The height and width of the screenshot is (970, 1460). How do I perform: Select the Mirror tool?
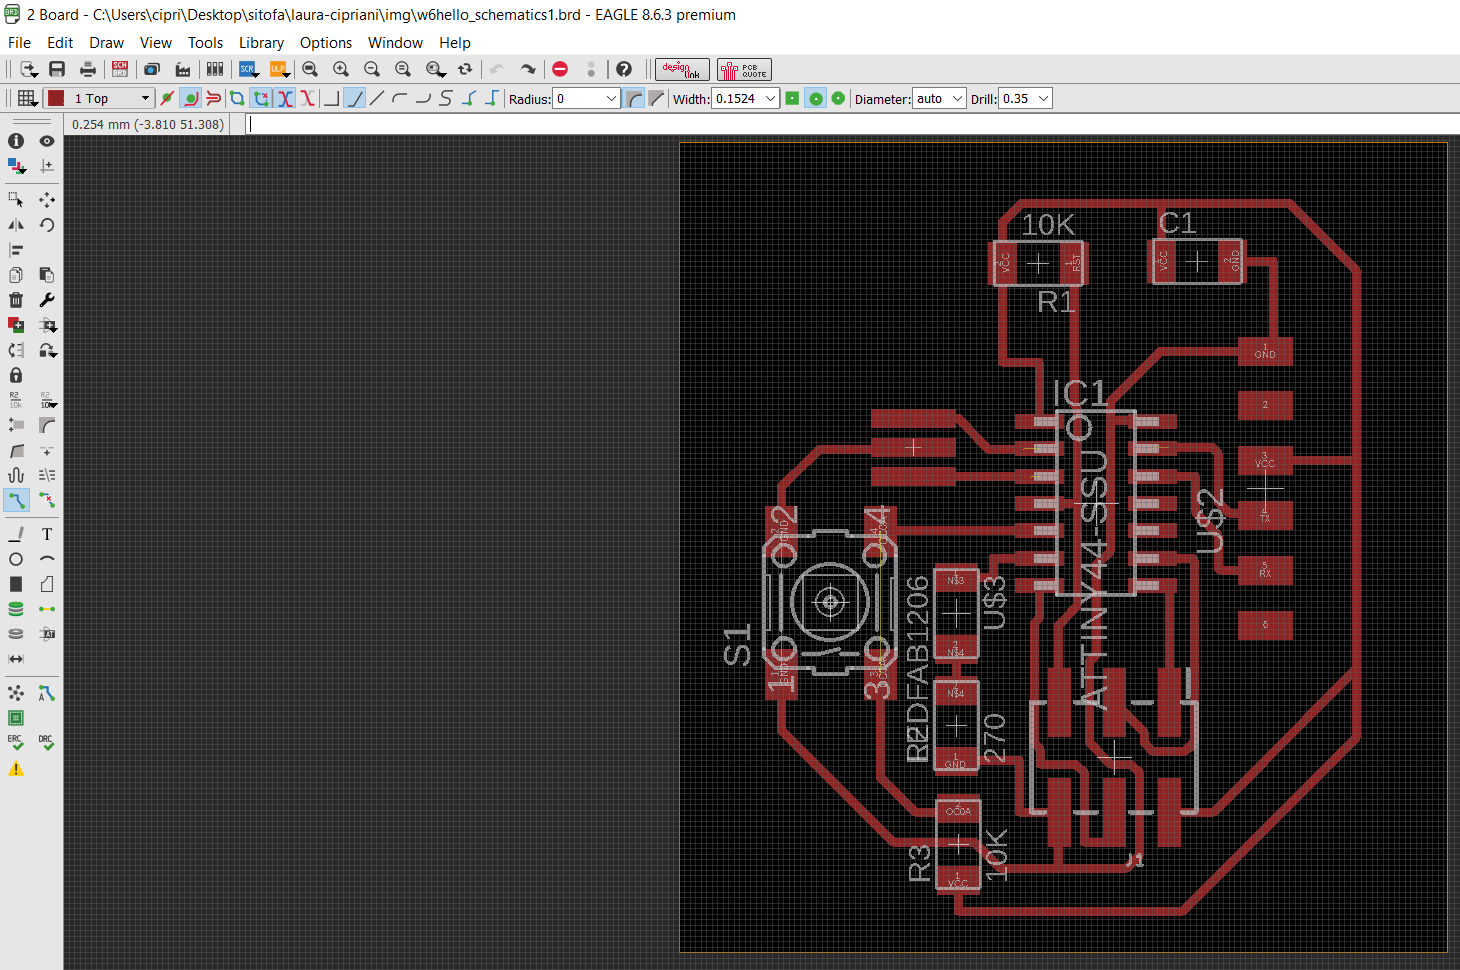pos(16,225)
